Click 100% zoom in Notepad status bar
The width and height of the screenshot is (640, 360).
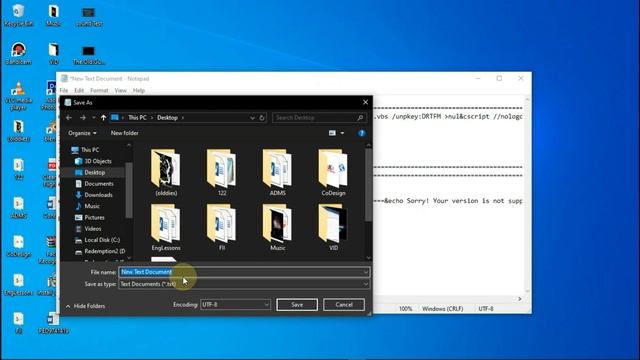click(405, 309)
